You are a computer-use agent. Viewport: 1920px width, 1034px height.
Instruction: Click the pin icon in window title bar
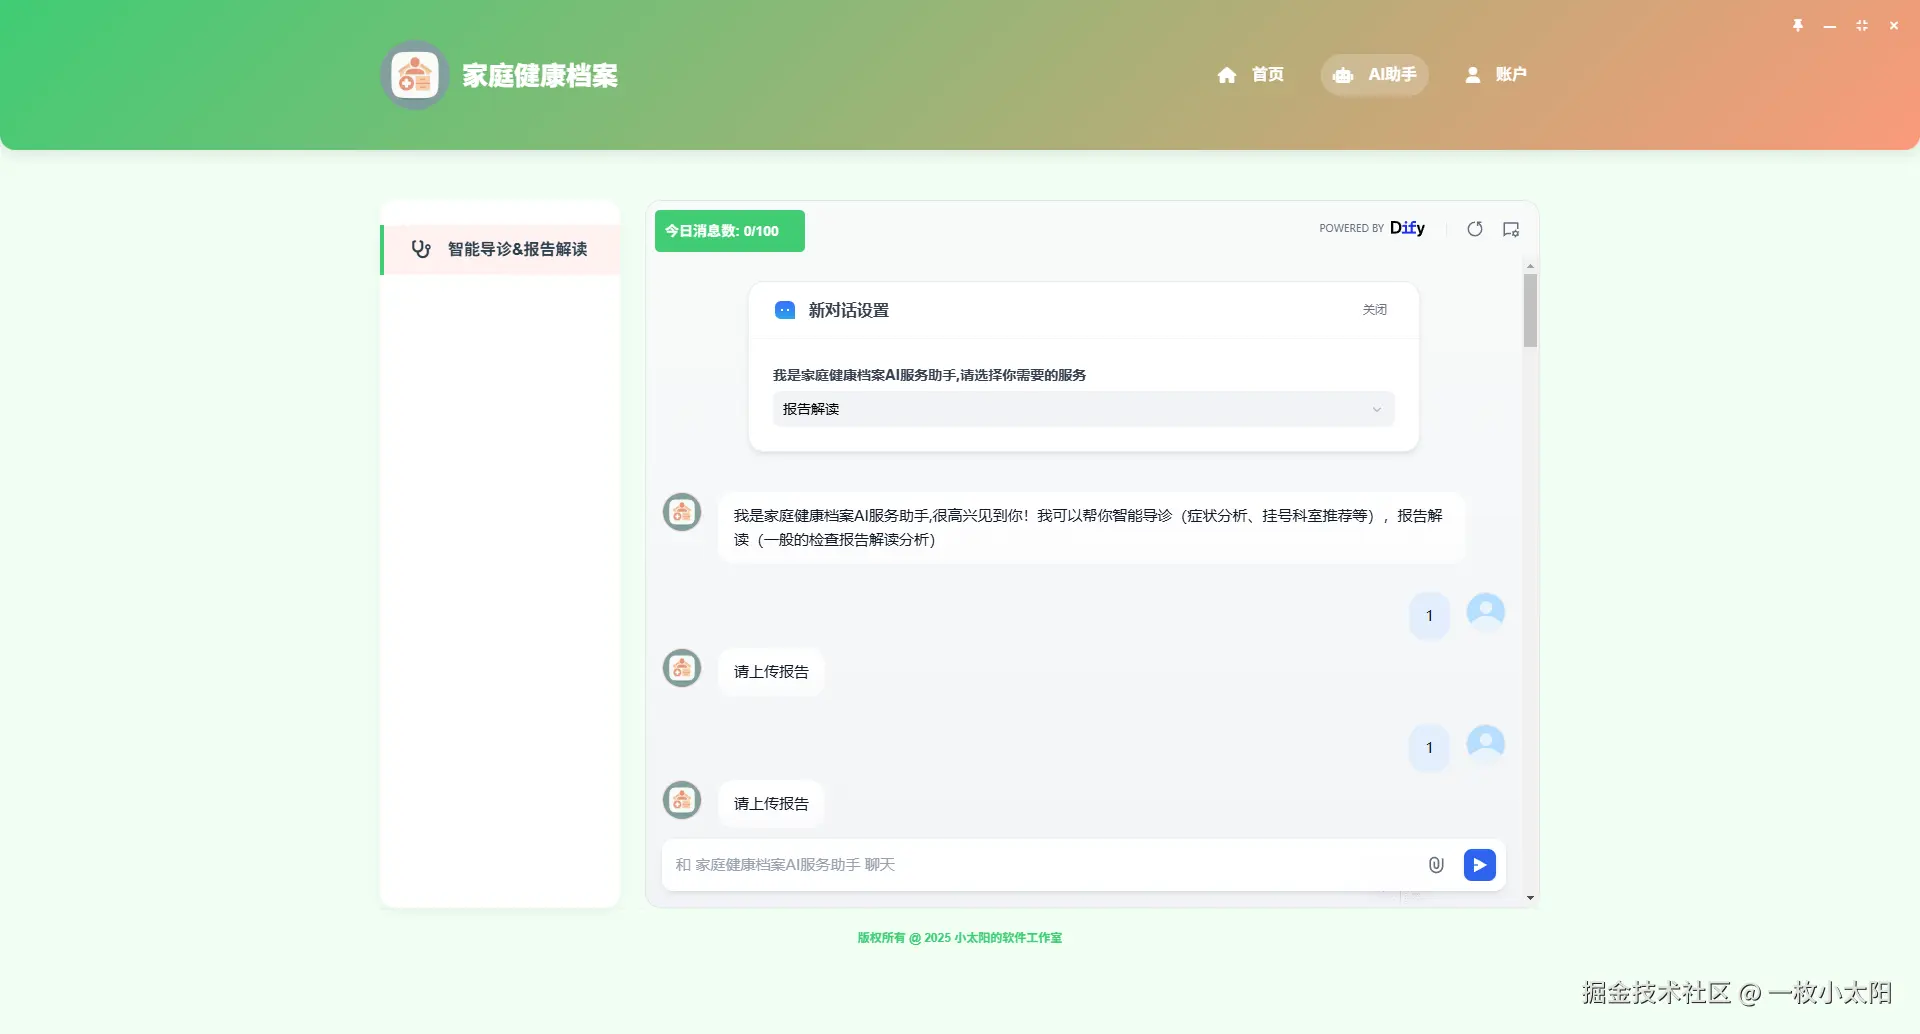[1797, 25]
